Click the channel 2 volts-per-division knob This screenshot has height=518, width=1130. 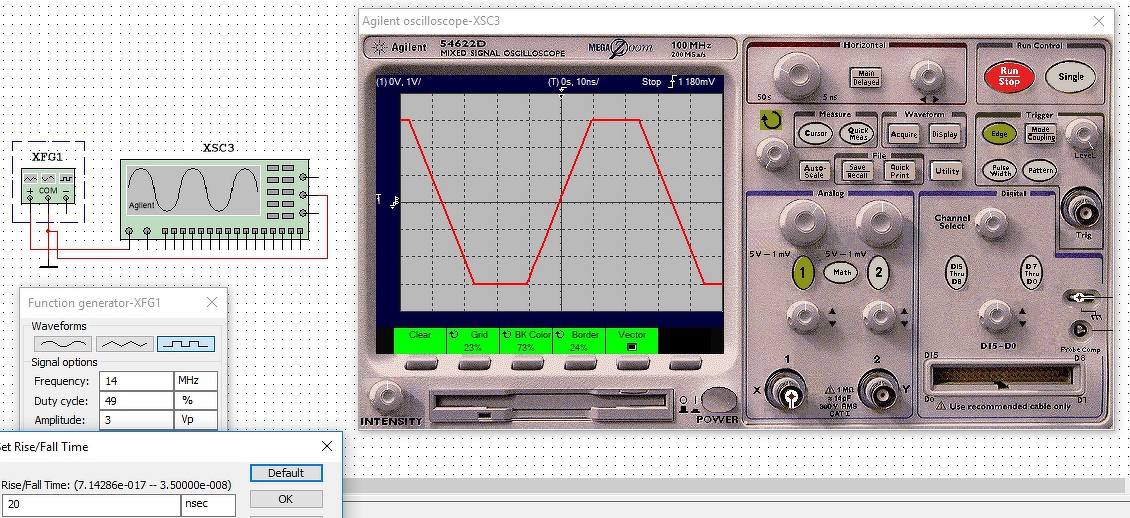(x=877, y=222)
